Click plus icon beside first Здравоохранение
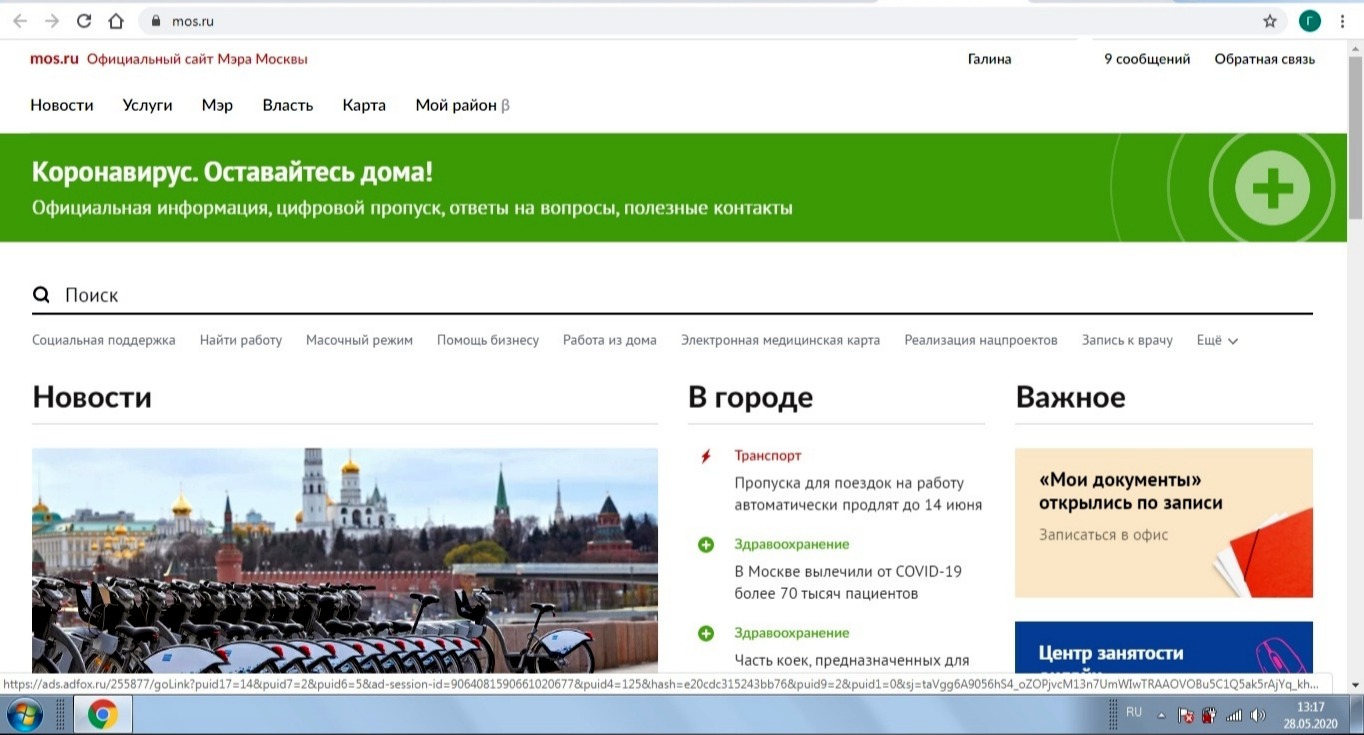This screenshot has height=735, width=1364. pos(706,545)
